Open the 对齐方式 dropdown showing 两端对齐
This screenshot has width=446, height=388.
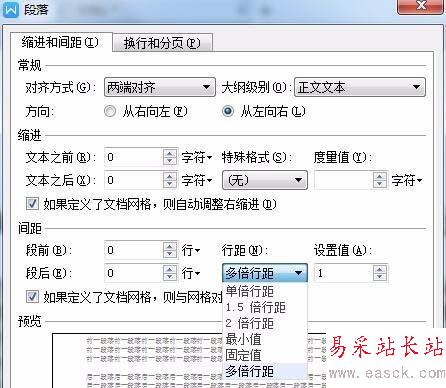160,87
